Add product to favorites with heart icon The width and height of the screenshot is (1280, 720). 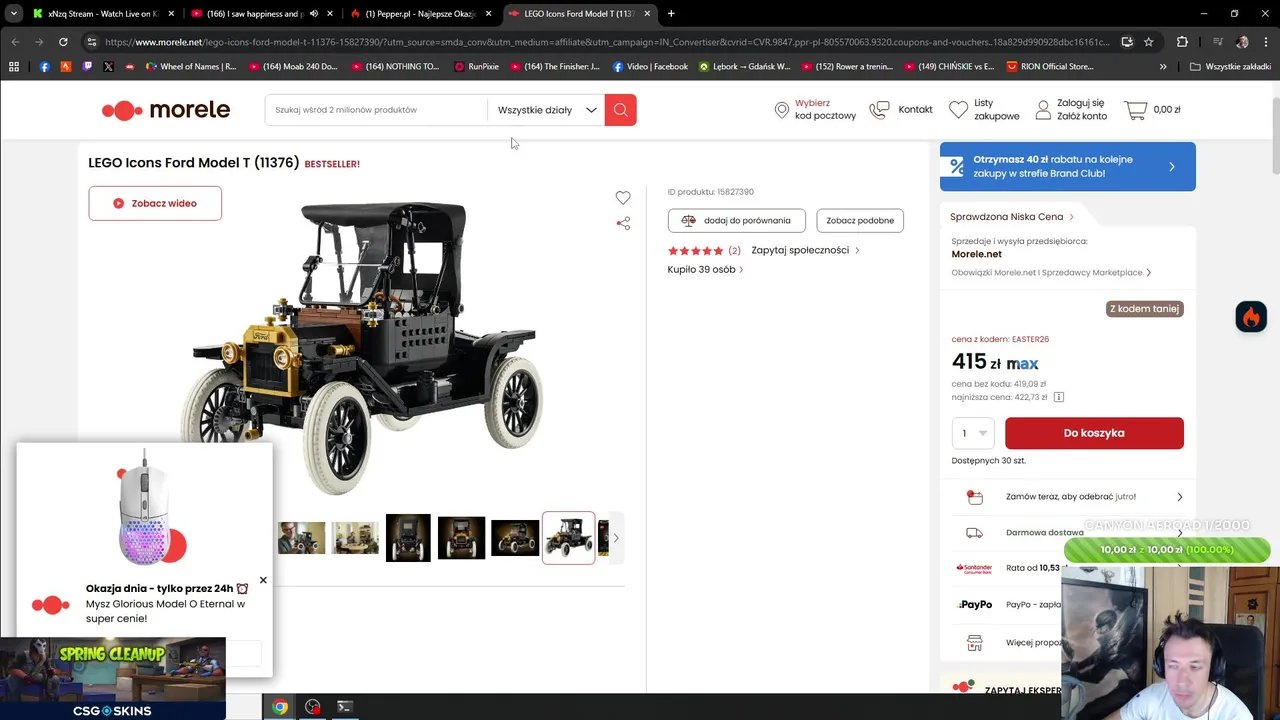click(623, 198)
